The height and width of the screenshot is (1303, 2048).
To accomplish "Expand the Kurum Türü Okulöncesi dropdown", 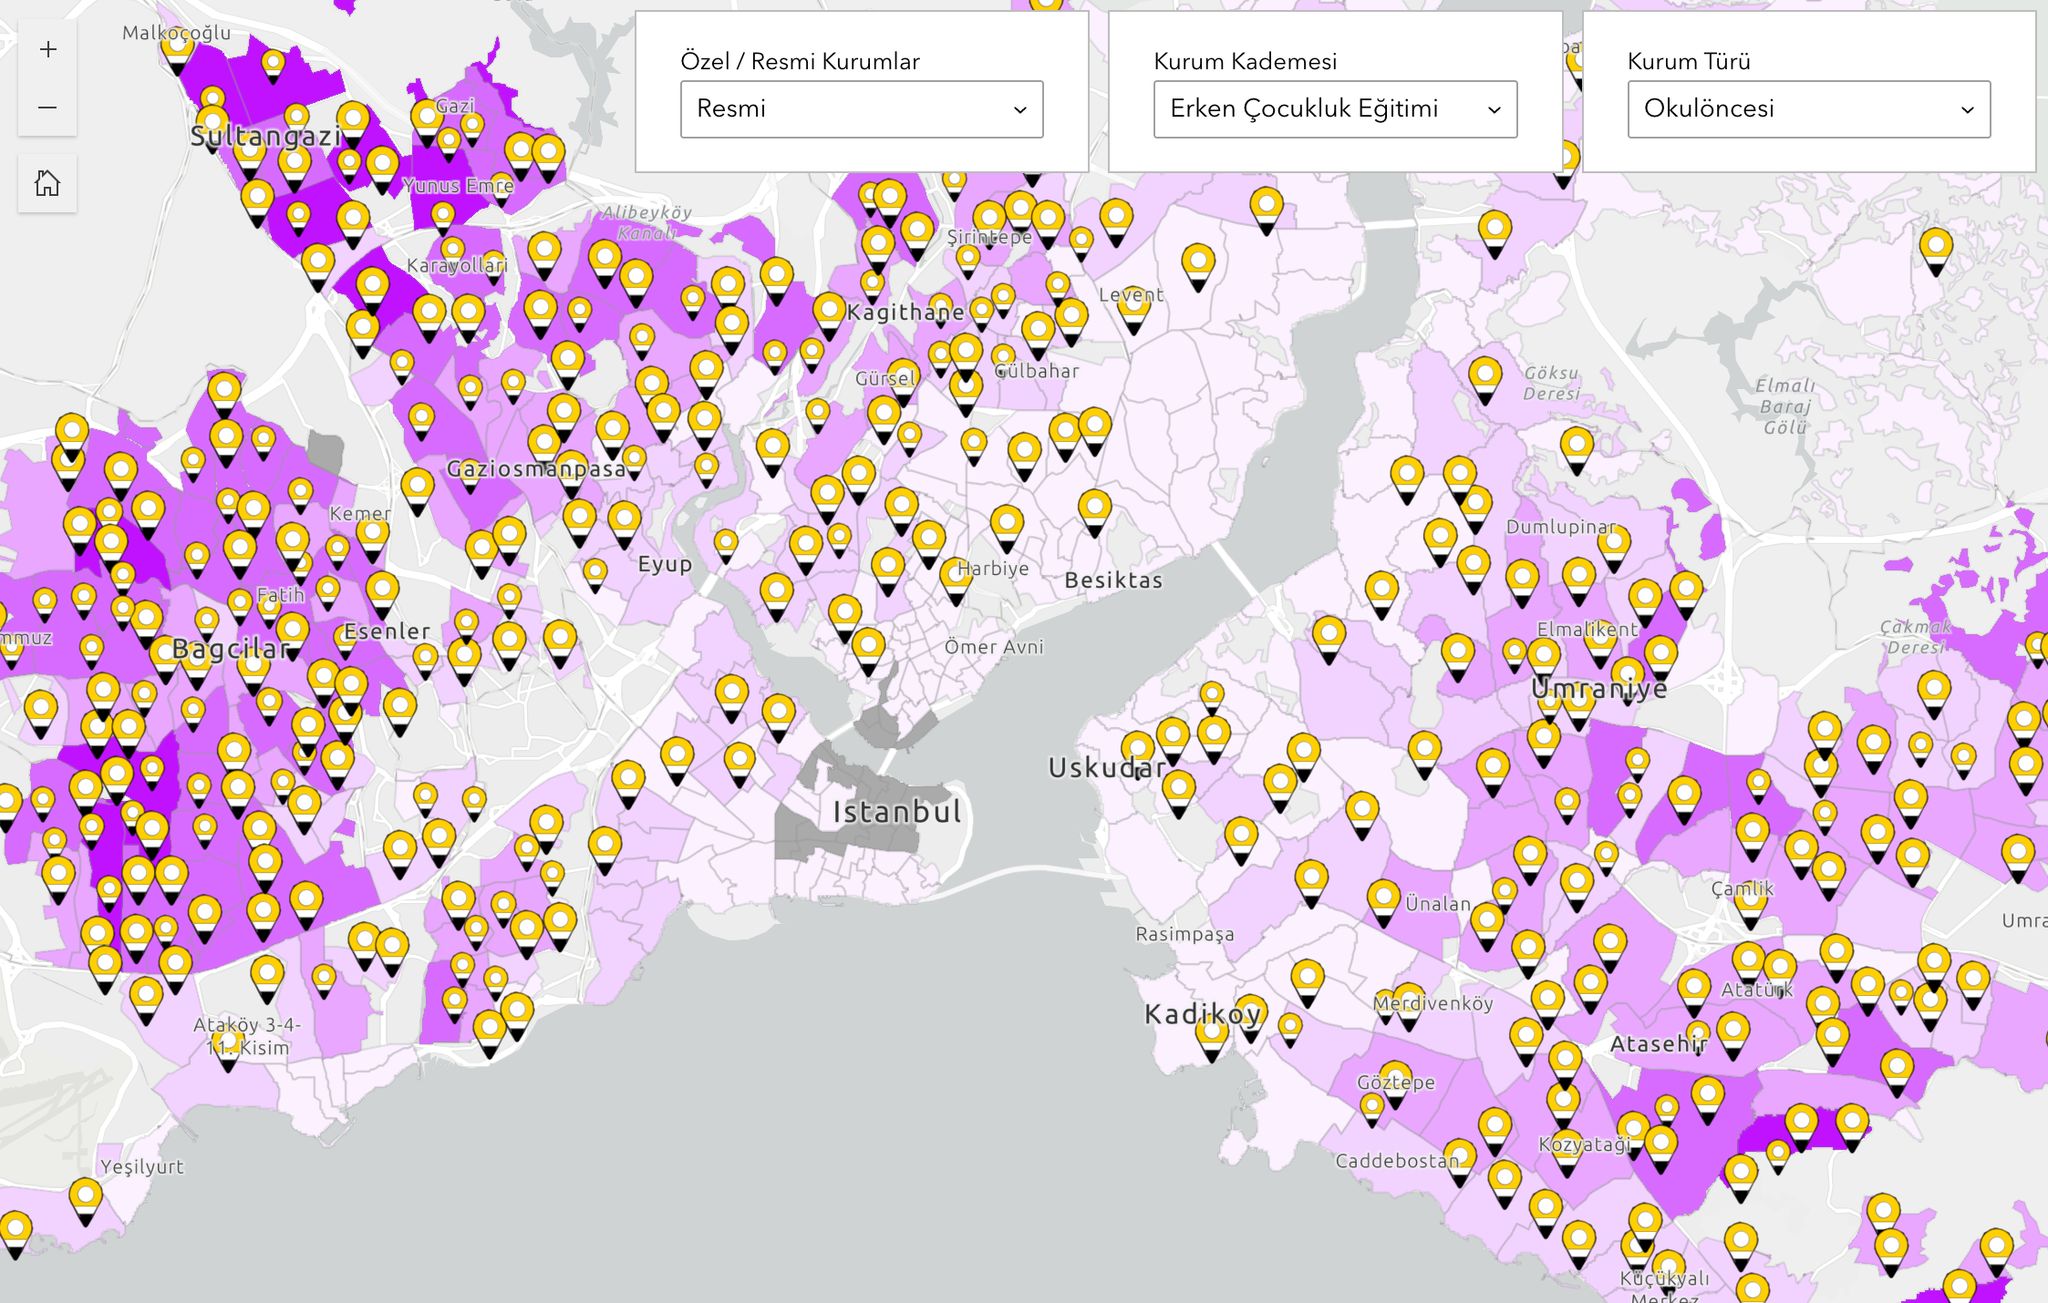I will tap(1808, 109).
